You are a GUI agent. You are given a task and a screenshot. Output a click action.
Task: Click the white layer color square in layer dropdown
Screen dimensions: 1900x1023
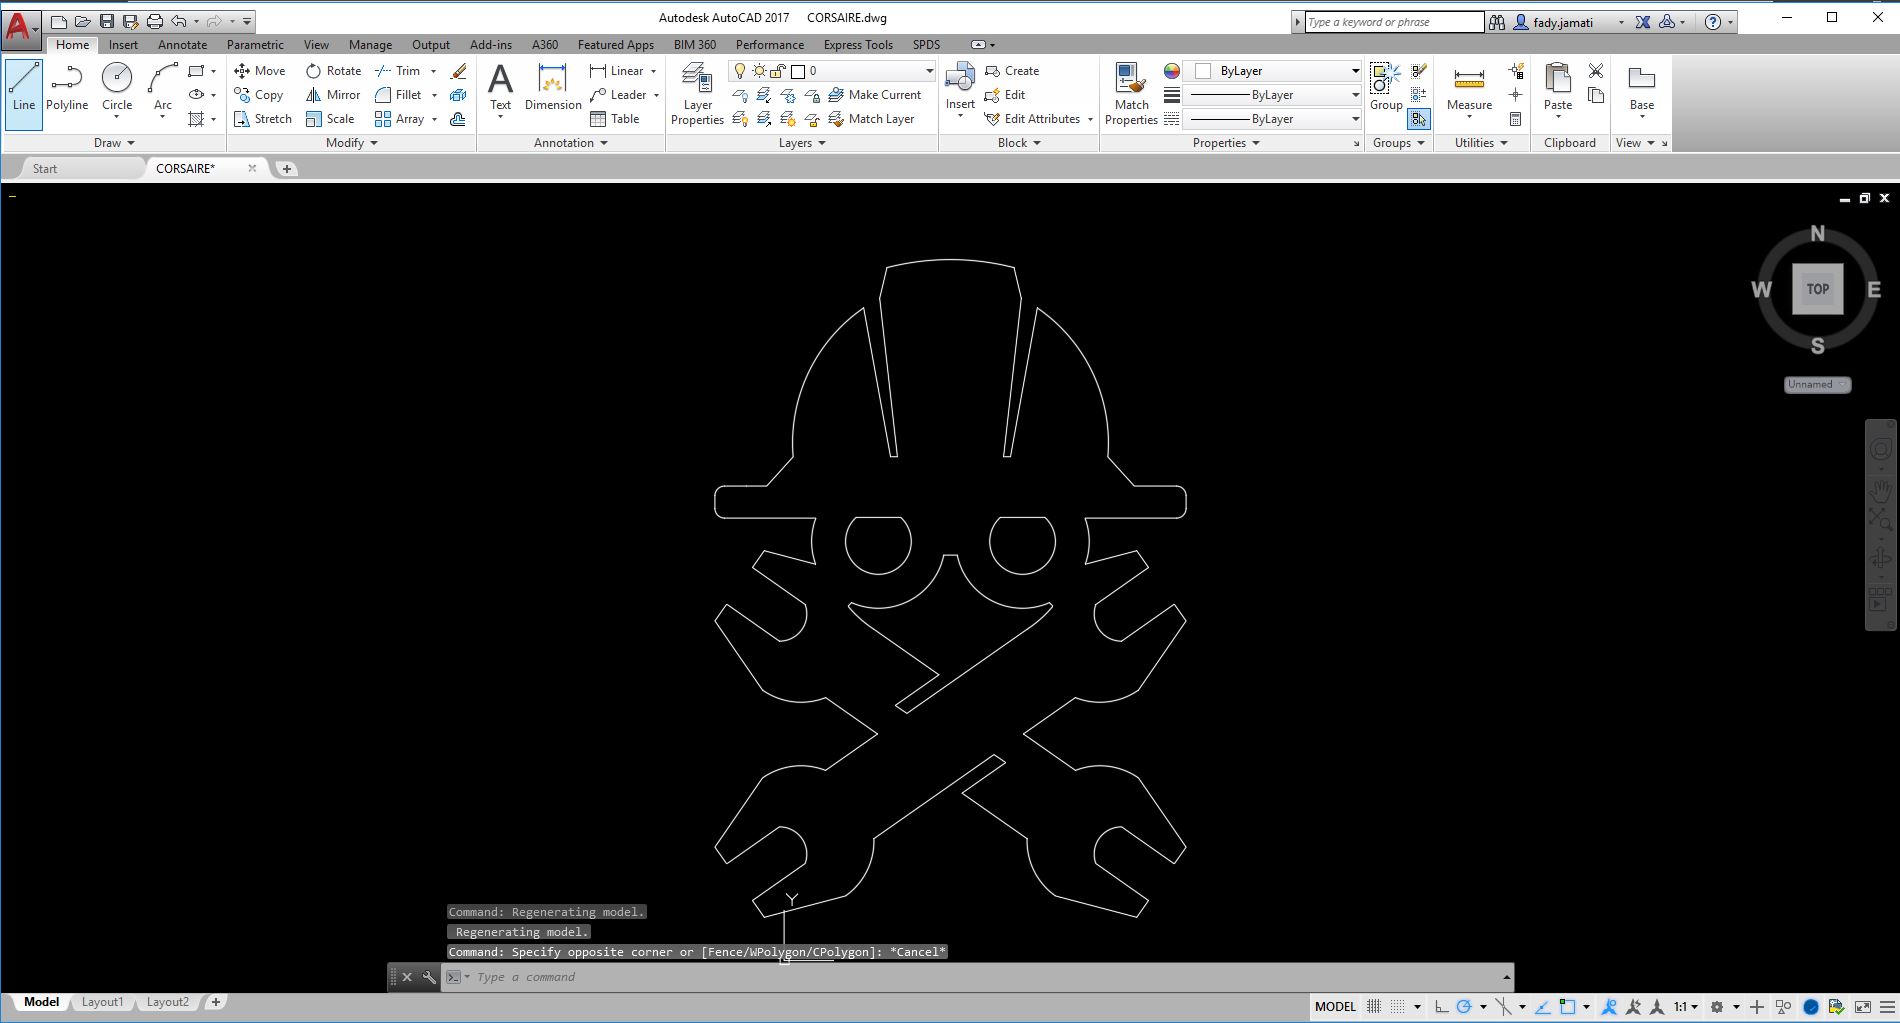click(x=798, y=71)
